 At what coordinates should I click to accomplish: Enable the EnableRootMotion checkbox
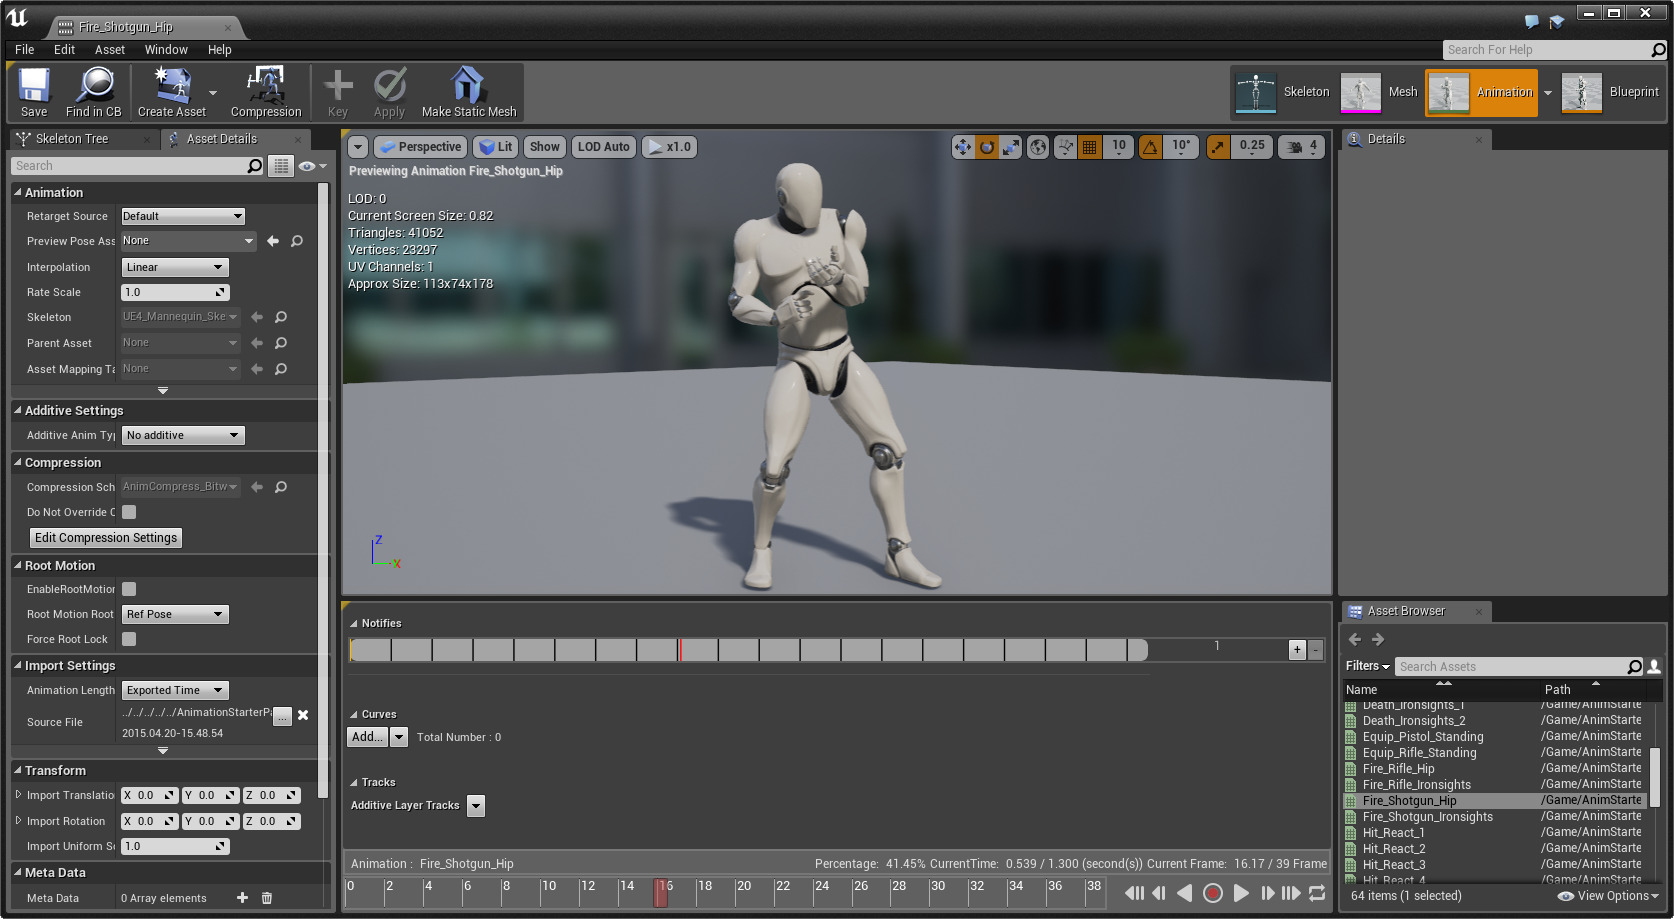(x=129, y=589)
